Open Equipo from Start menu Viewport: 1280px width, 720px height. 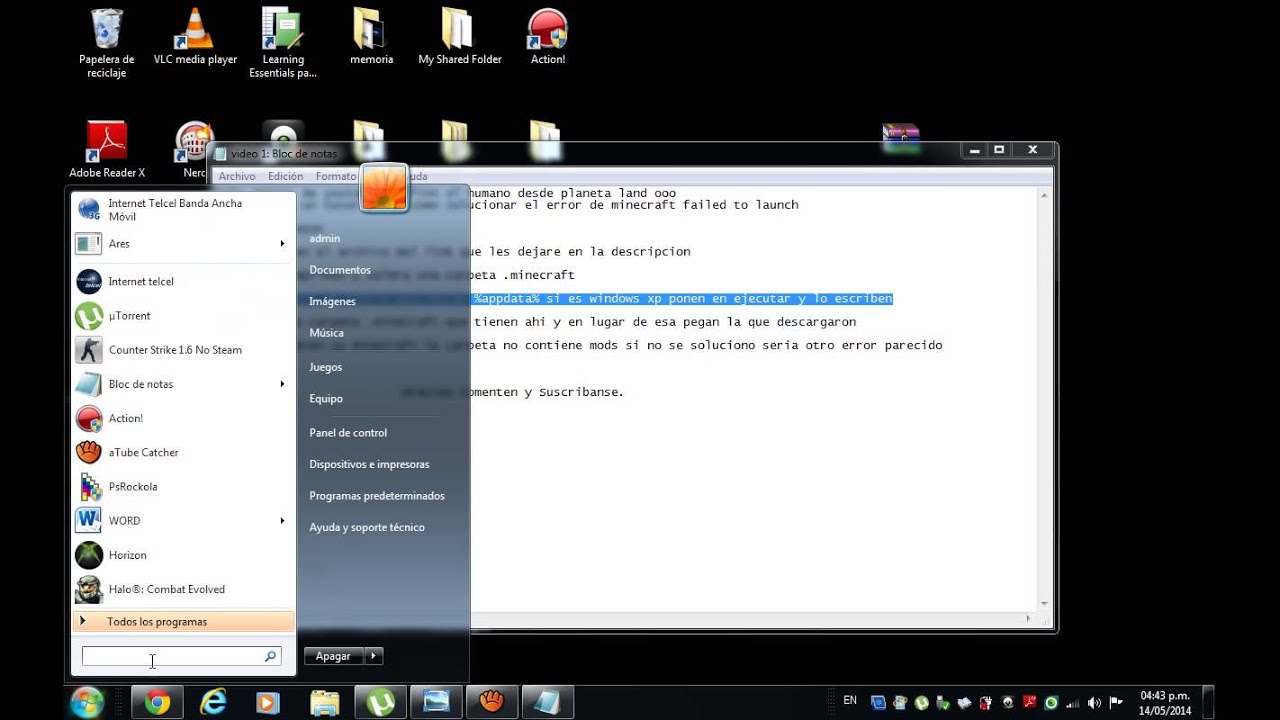[326, 398]
